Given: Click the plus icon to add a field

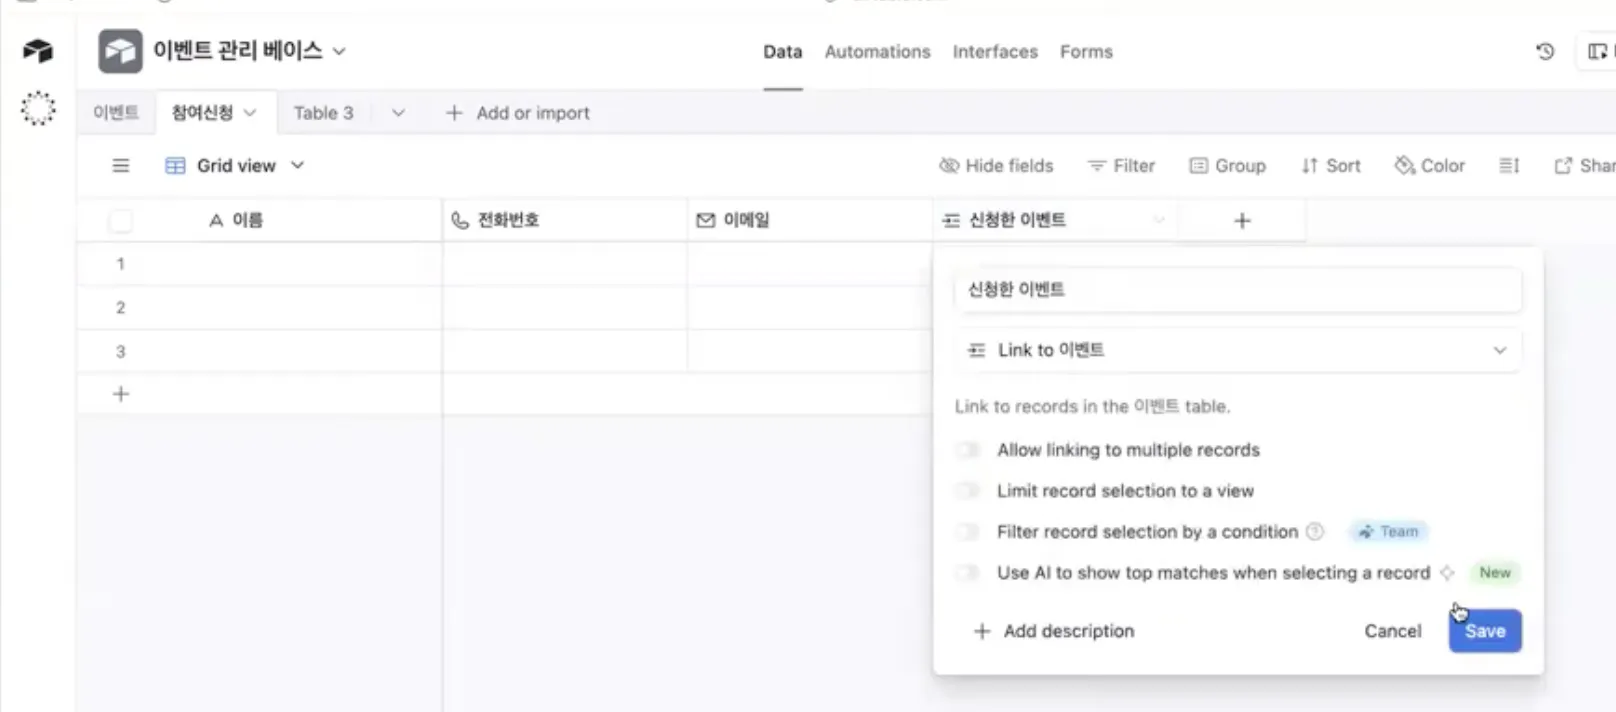Looking at the screenshot, I should tap(1242, 221).
